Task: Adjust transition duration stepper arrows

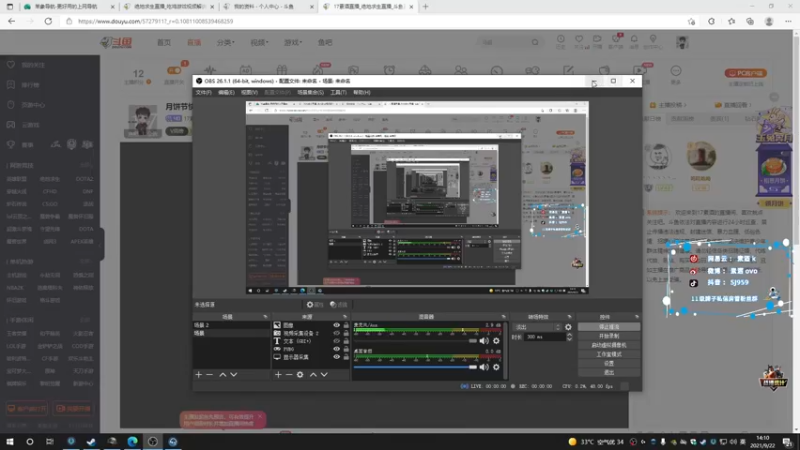Action: (x=569, y=337)
